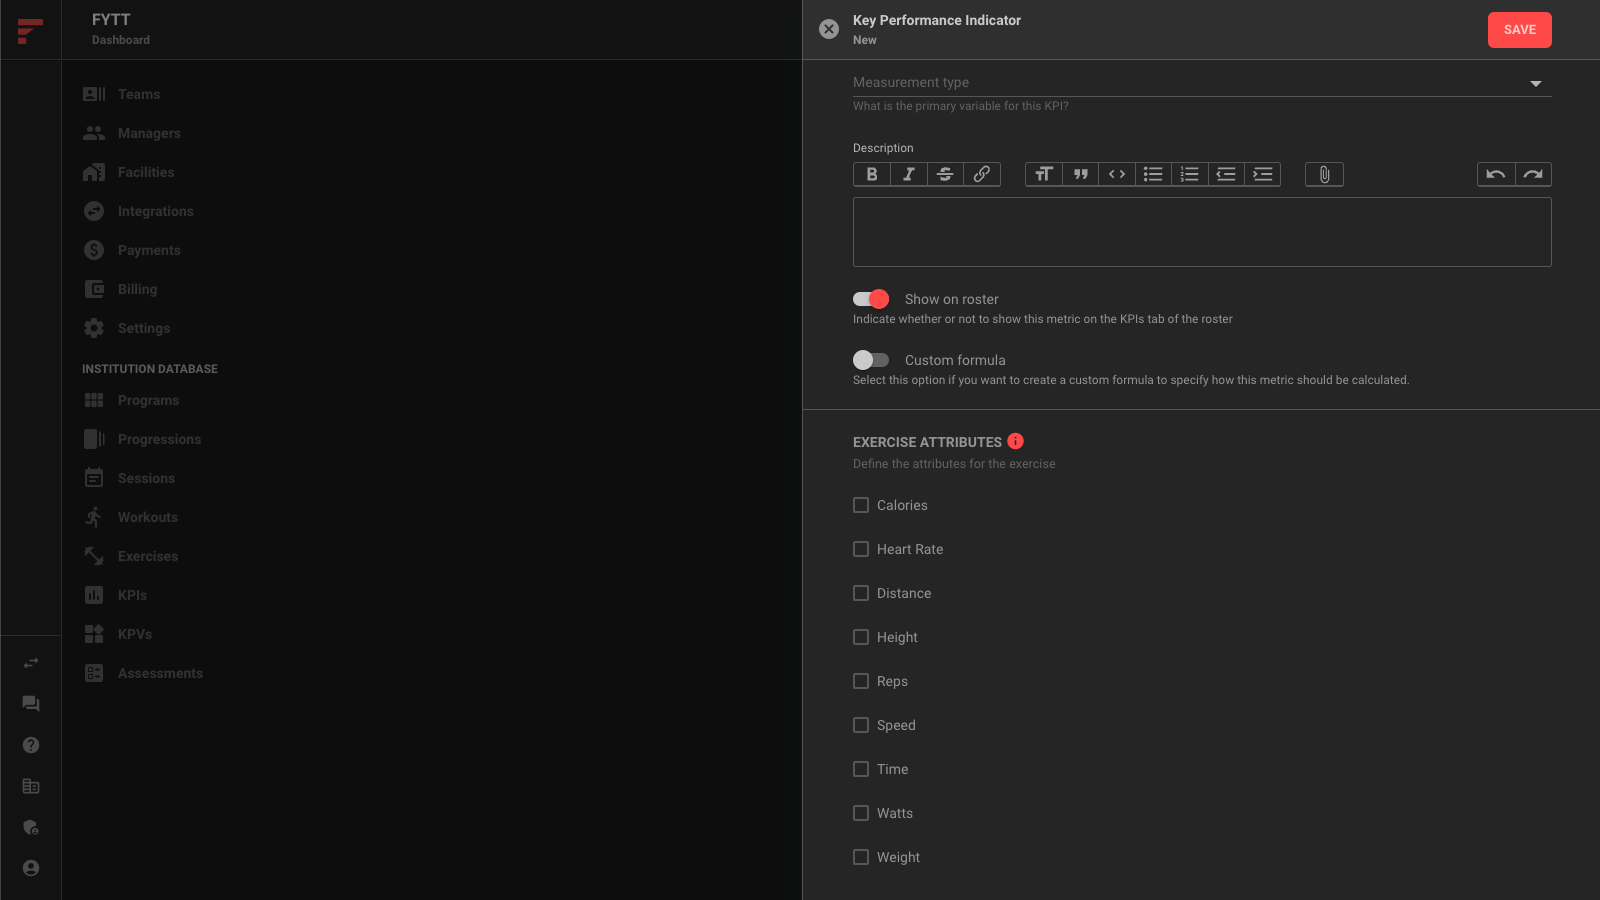Check the Speed attribute

(x=861, y=725)
